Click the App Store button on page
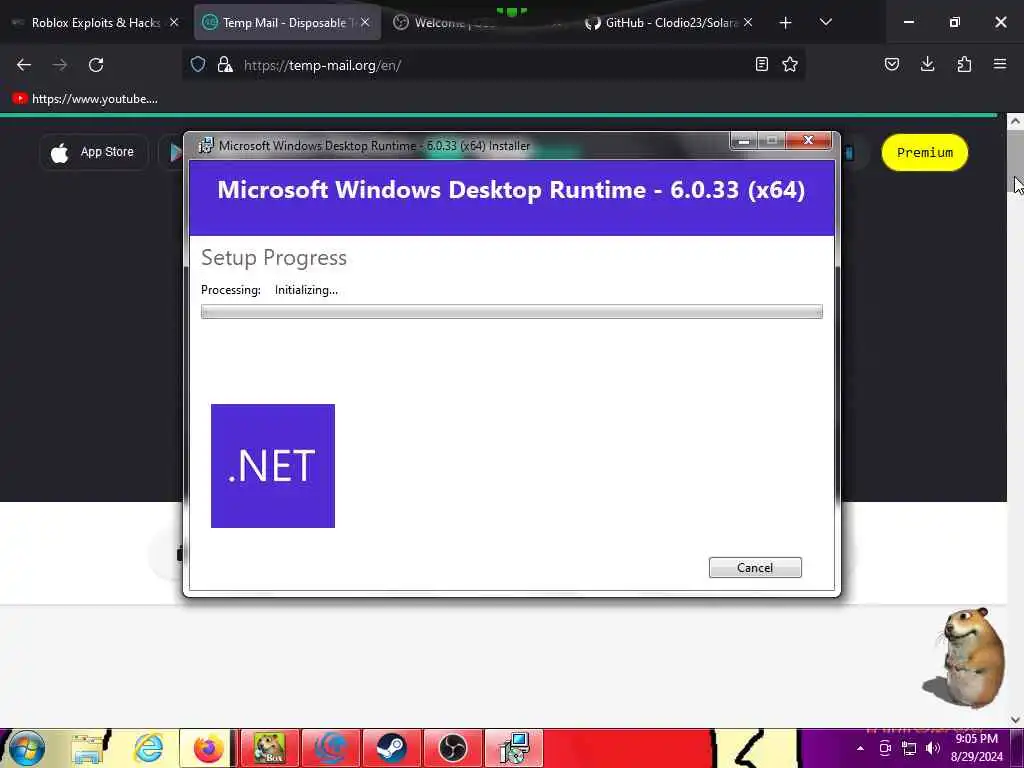The height and width of the screenshot is (768, 1024). (93, 152)
